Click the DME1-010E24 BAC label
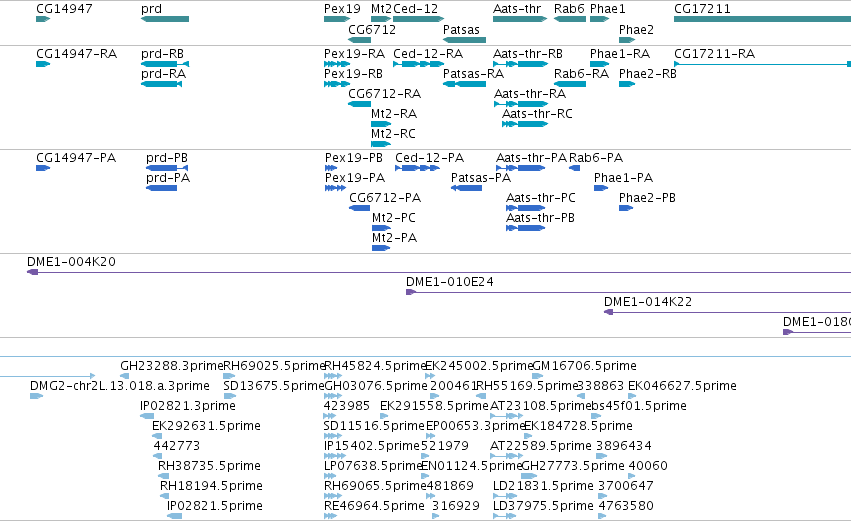The height and width of the screenshot is (521, 851). coord(450,282)
